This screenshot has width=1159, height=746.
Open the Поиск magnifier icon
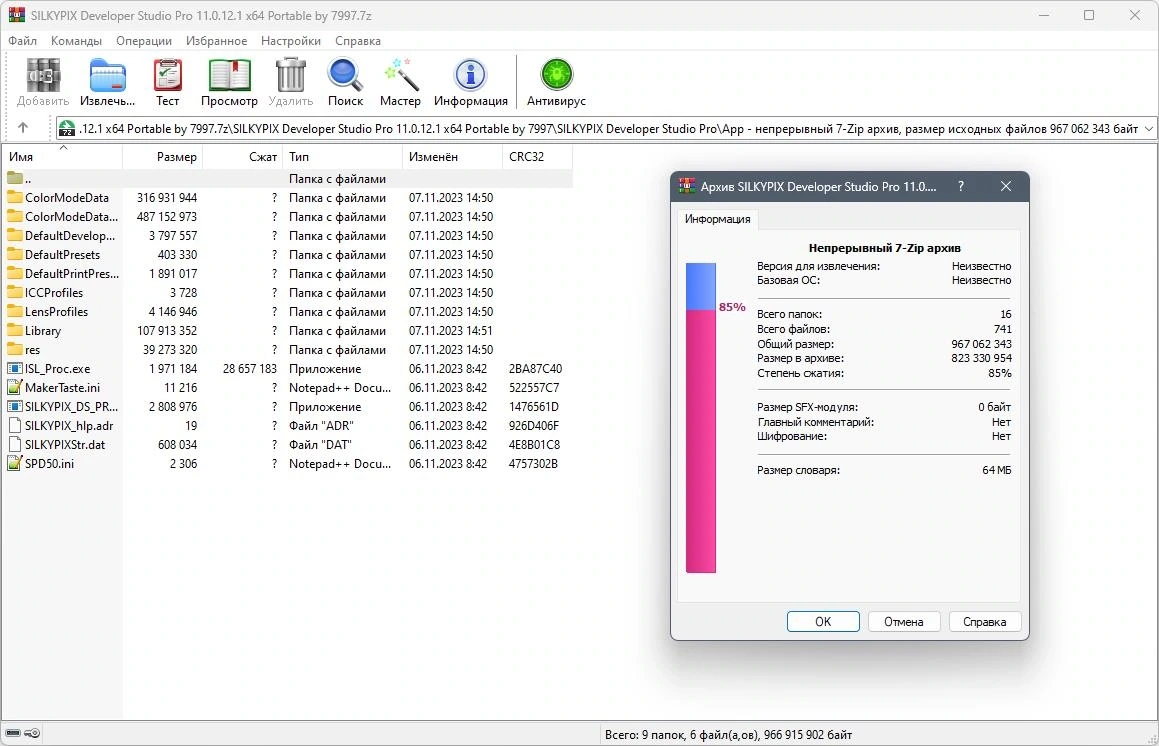pos(345,75)
